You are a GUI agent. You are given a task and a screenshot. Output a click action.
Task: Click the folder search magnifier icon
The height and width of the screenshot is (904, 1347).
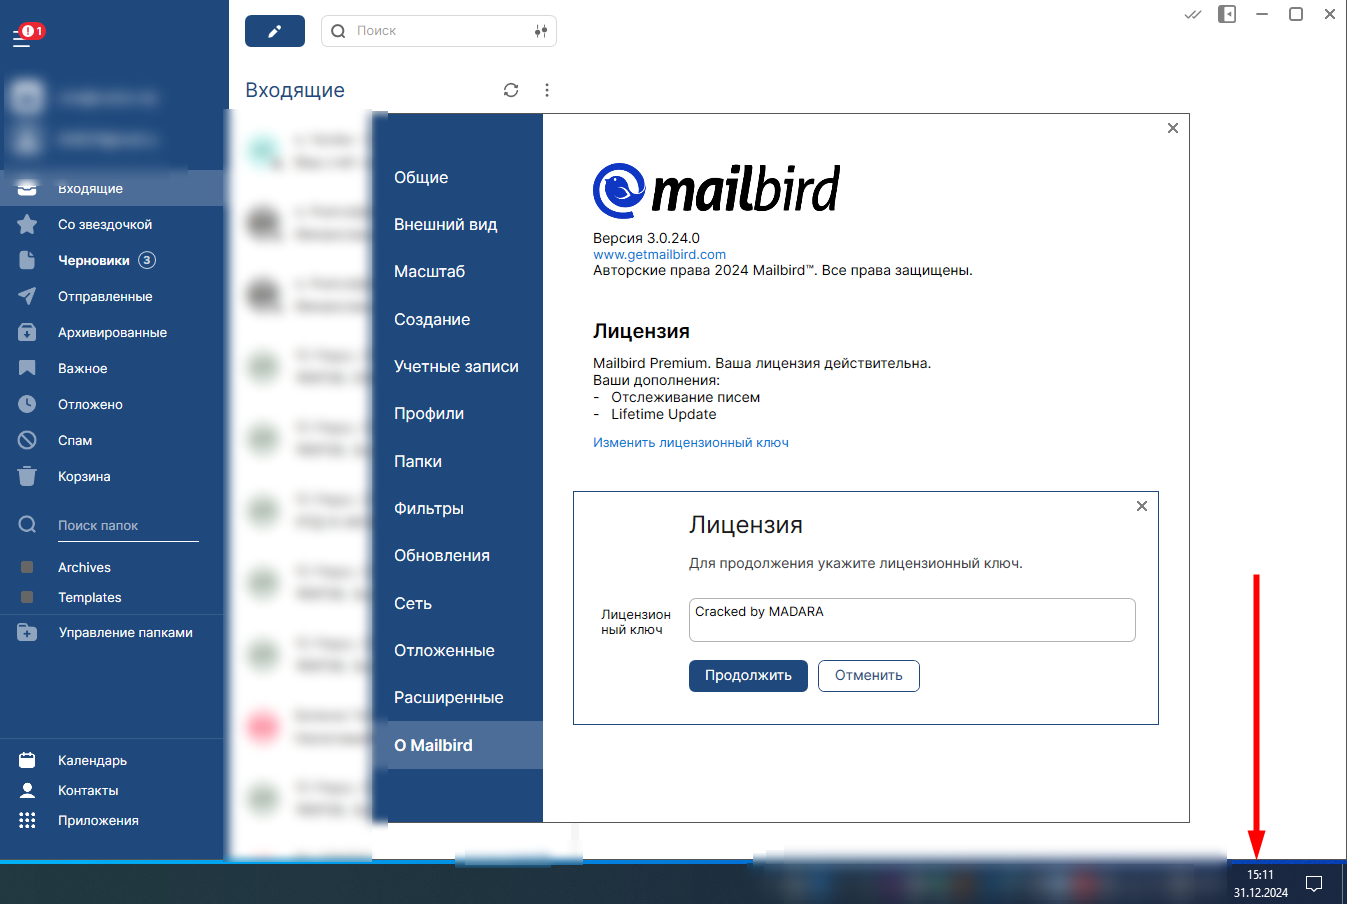point(27,525)
